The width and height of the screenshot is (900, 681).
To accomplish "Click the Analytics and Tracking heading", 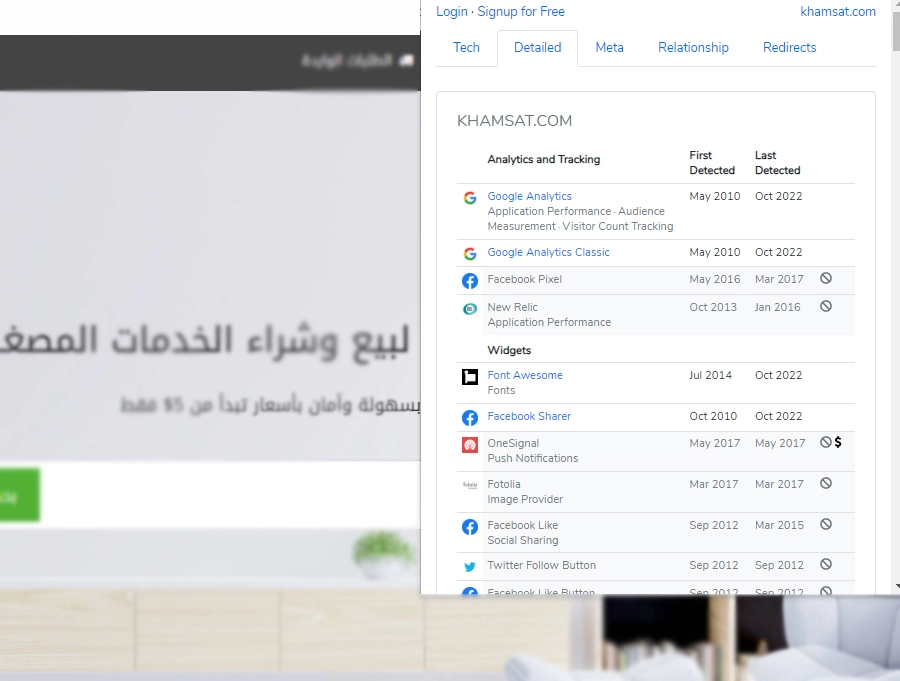I will [x=544, y=160].
